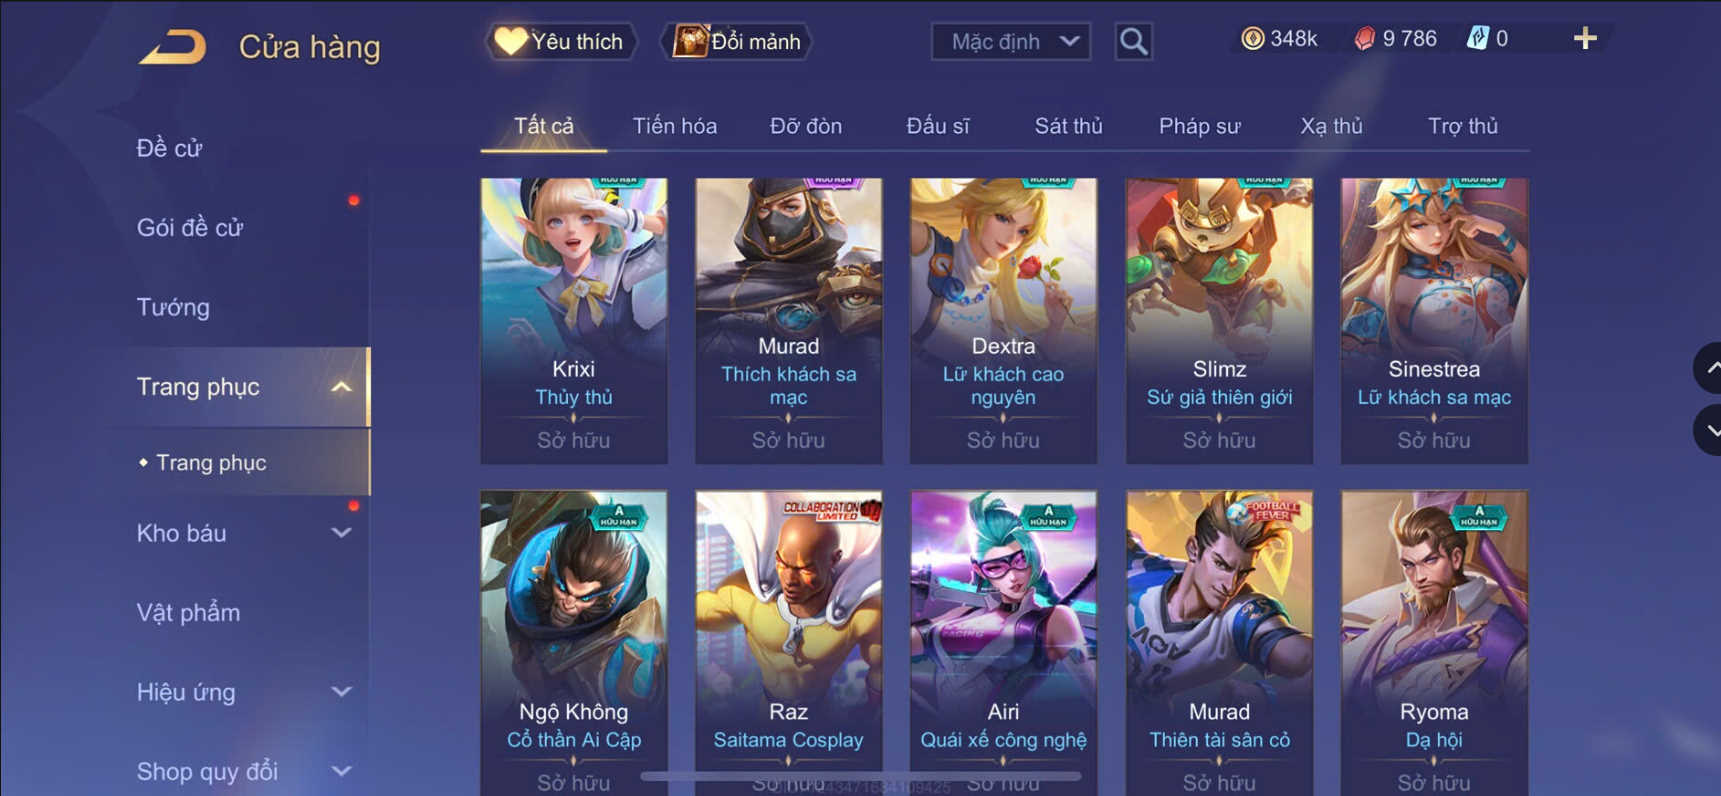Open Tướng in the sidebar

tap(173, 307)
